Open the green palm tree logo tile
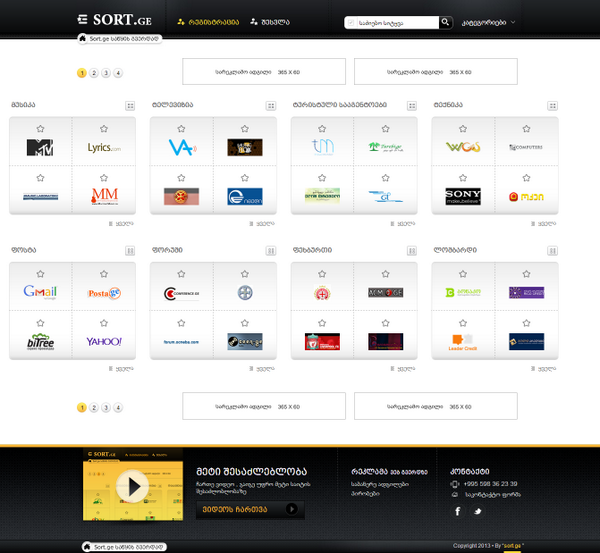Screen dimensions: 600x553 click(386, 147)
